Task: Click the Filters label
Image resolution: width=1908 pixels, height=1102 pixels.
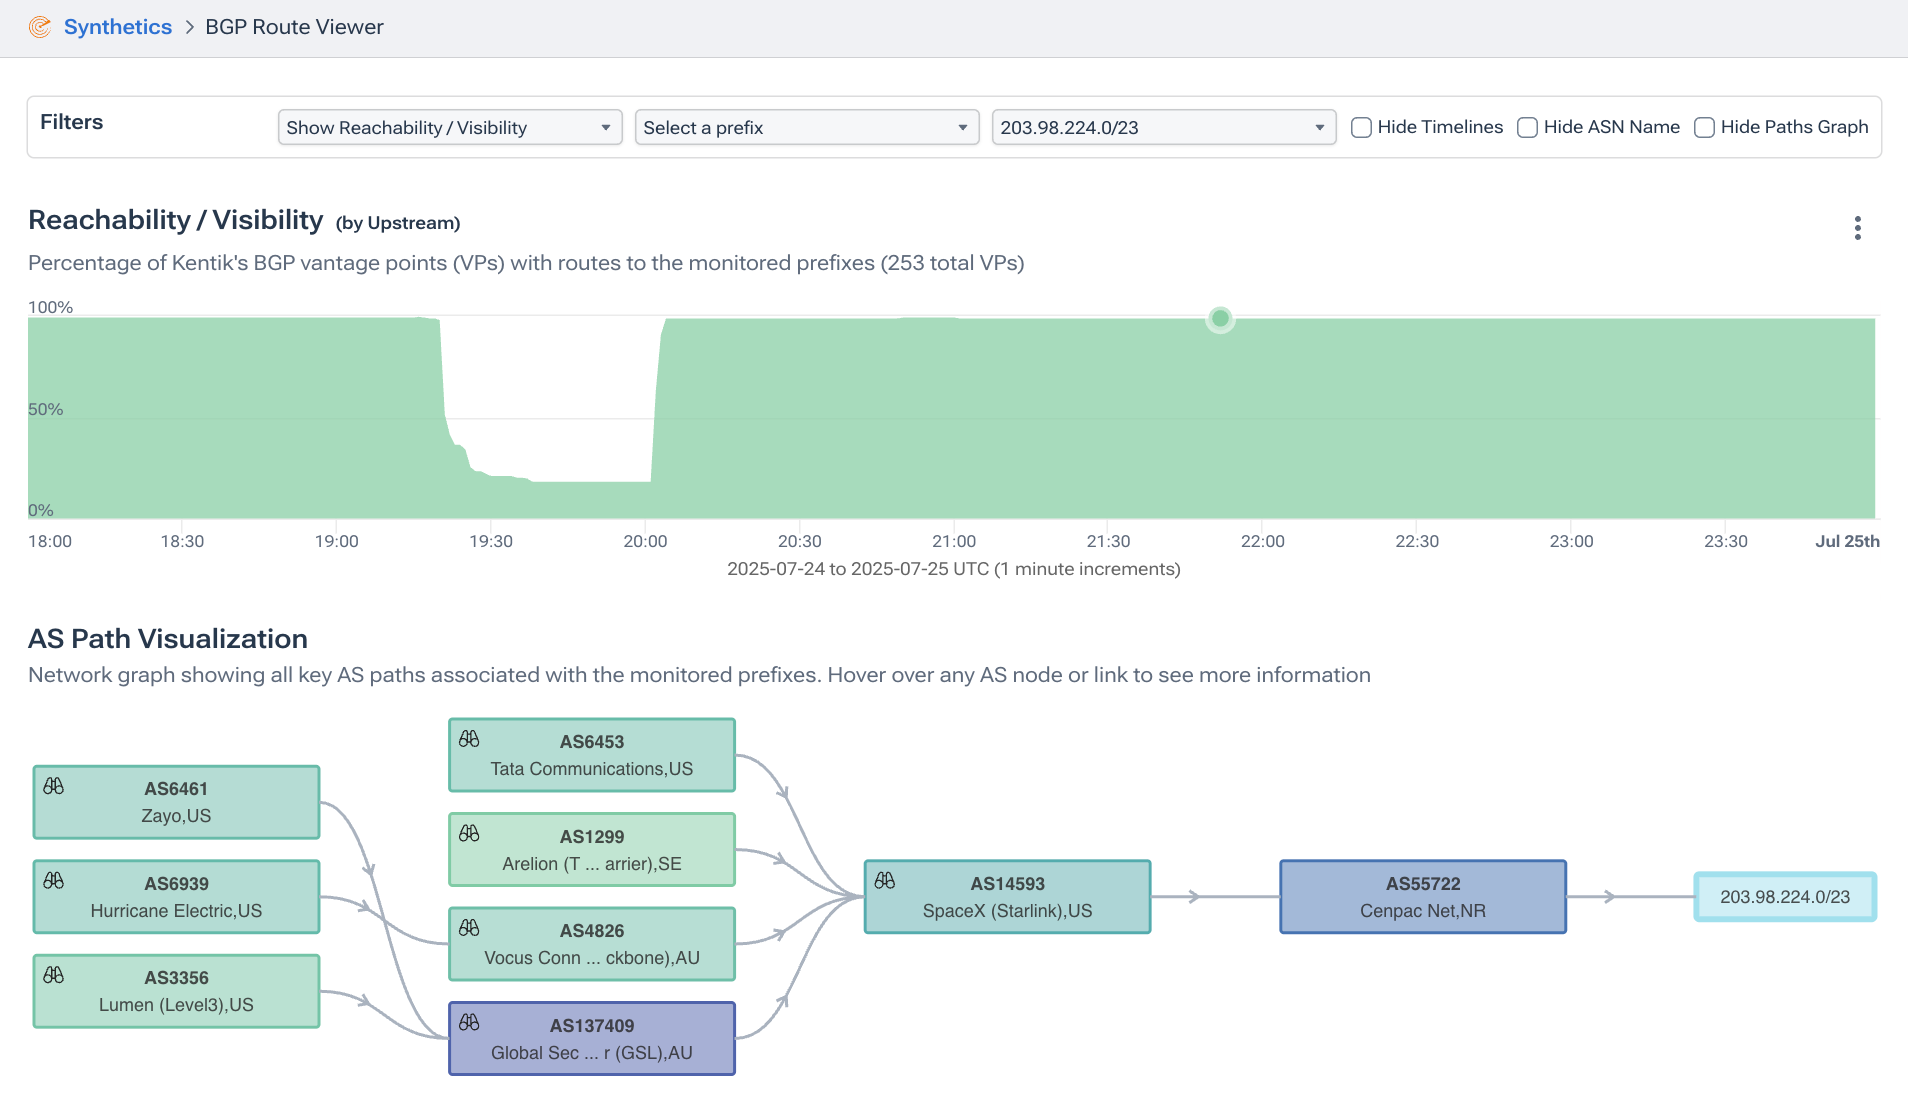Action: coord(72,122)
